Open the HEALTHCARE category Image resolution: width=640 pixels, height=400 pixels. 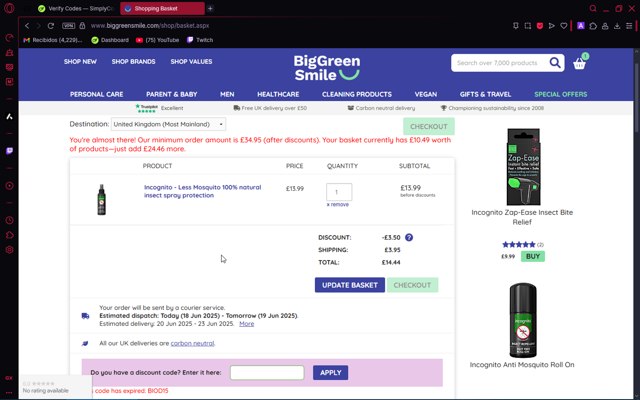278,94
